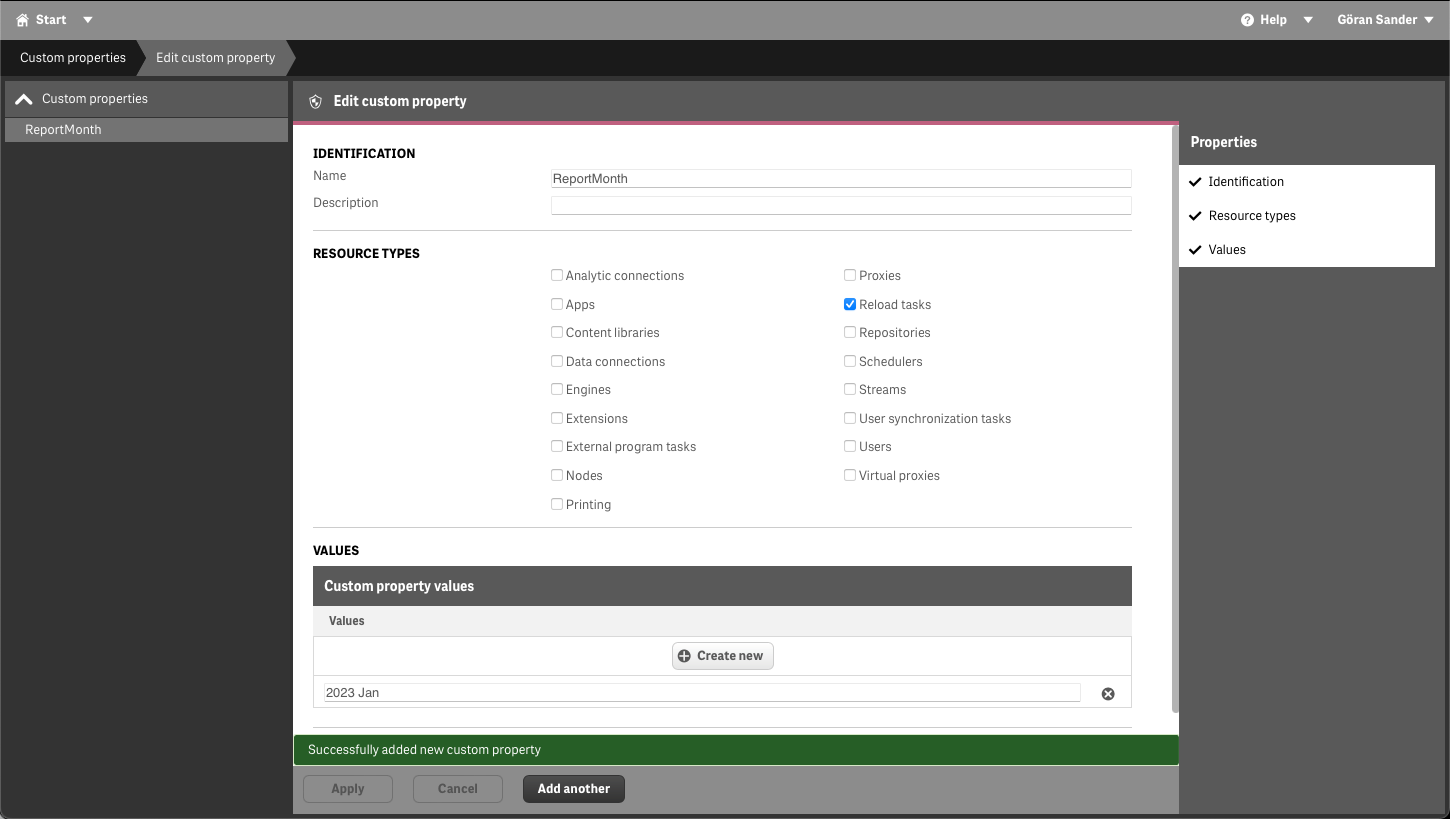1450x819 pixels.
Task: Check User synchronization tasks checkbox
Action: coord(850,418)
